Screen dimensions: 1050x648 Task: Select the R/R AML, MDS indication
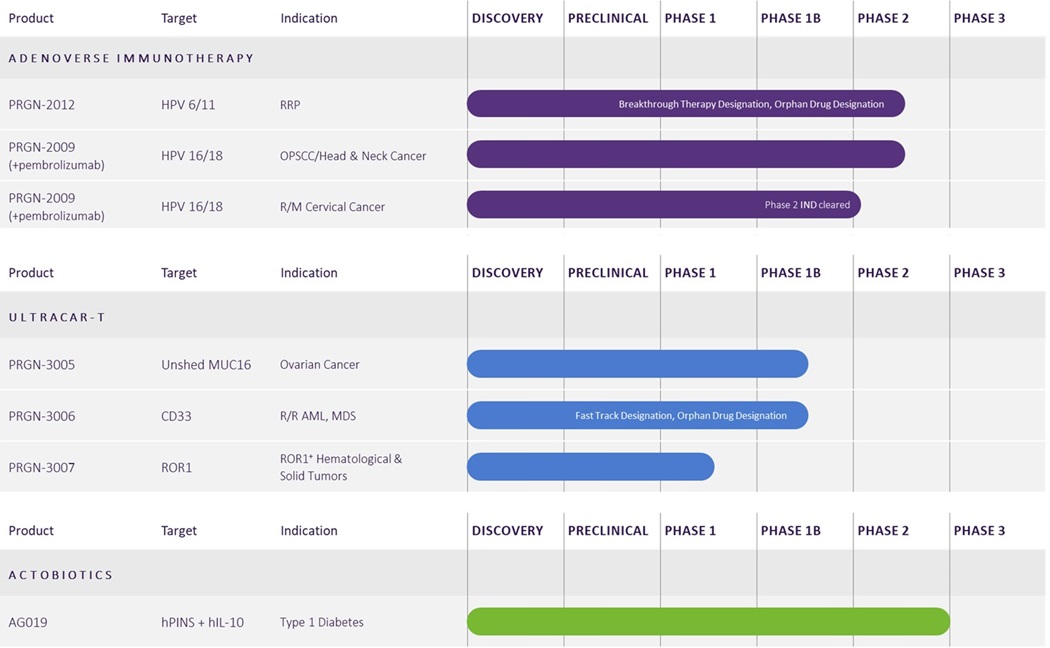click(x=318, y=417)
